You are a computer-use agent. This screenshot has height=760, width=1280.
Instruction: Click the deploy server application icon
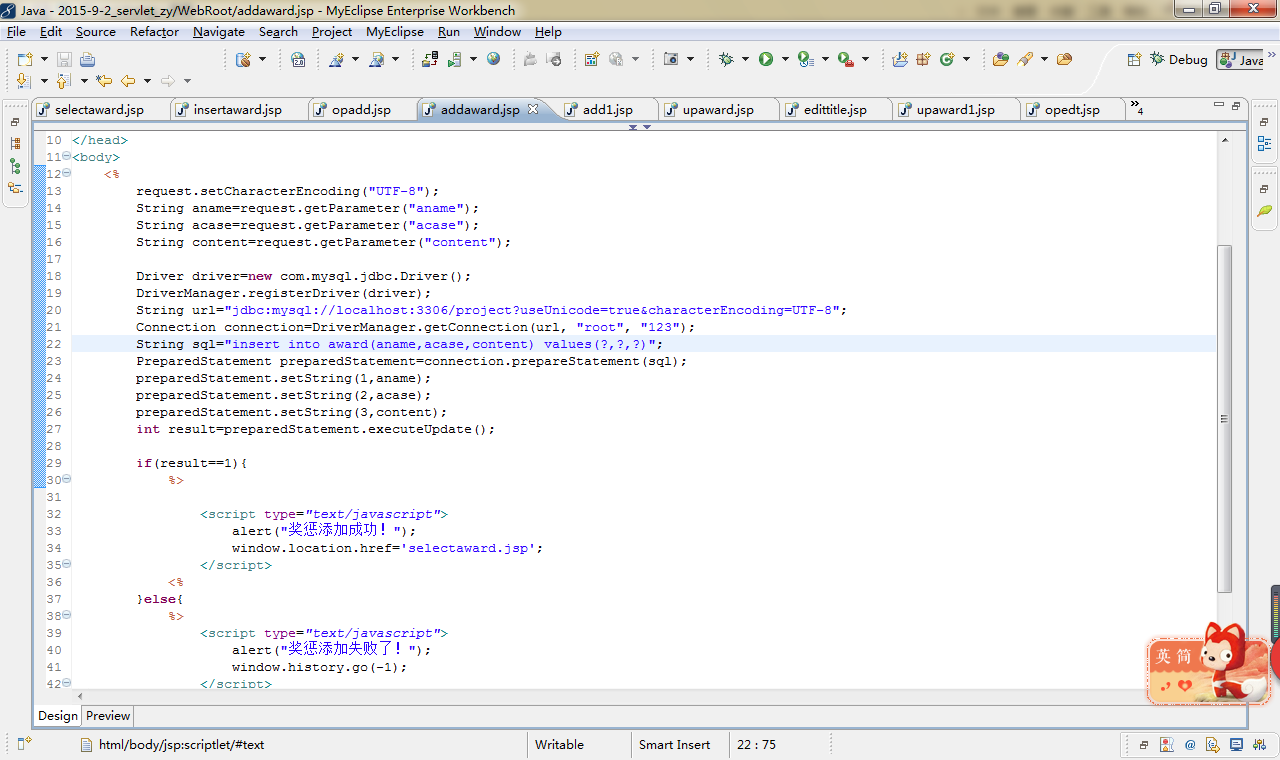click(x=430, y=59)
